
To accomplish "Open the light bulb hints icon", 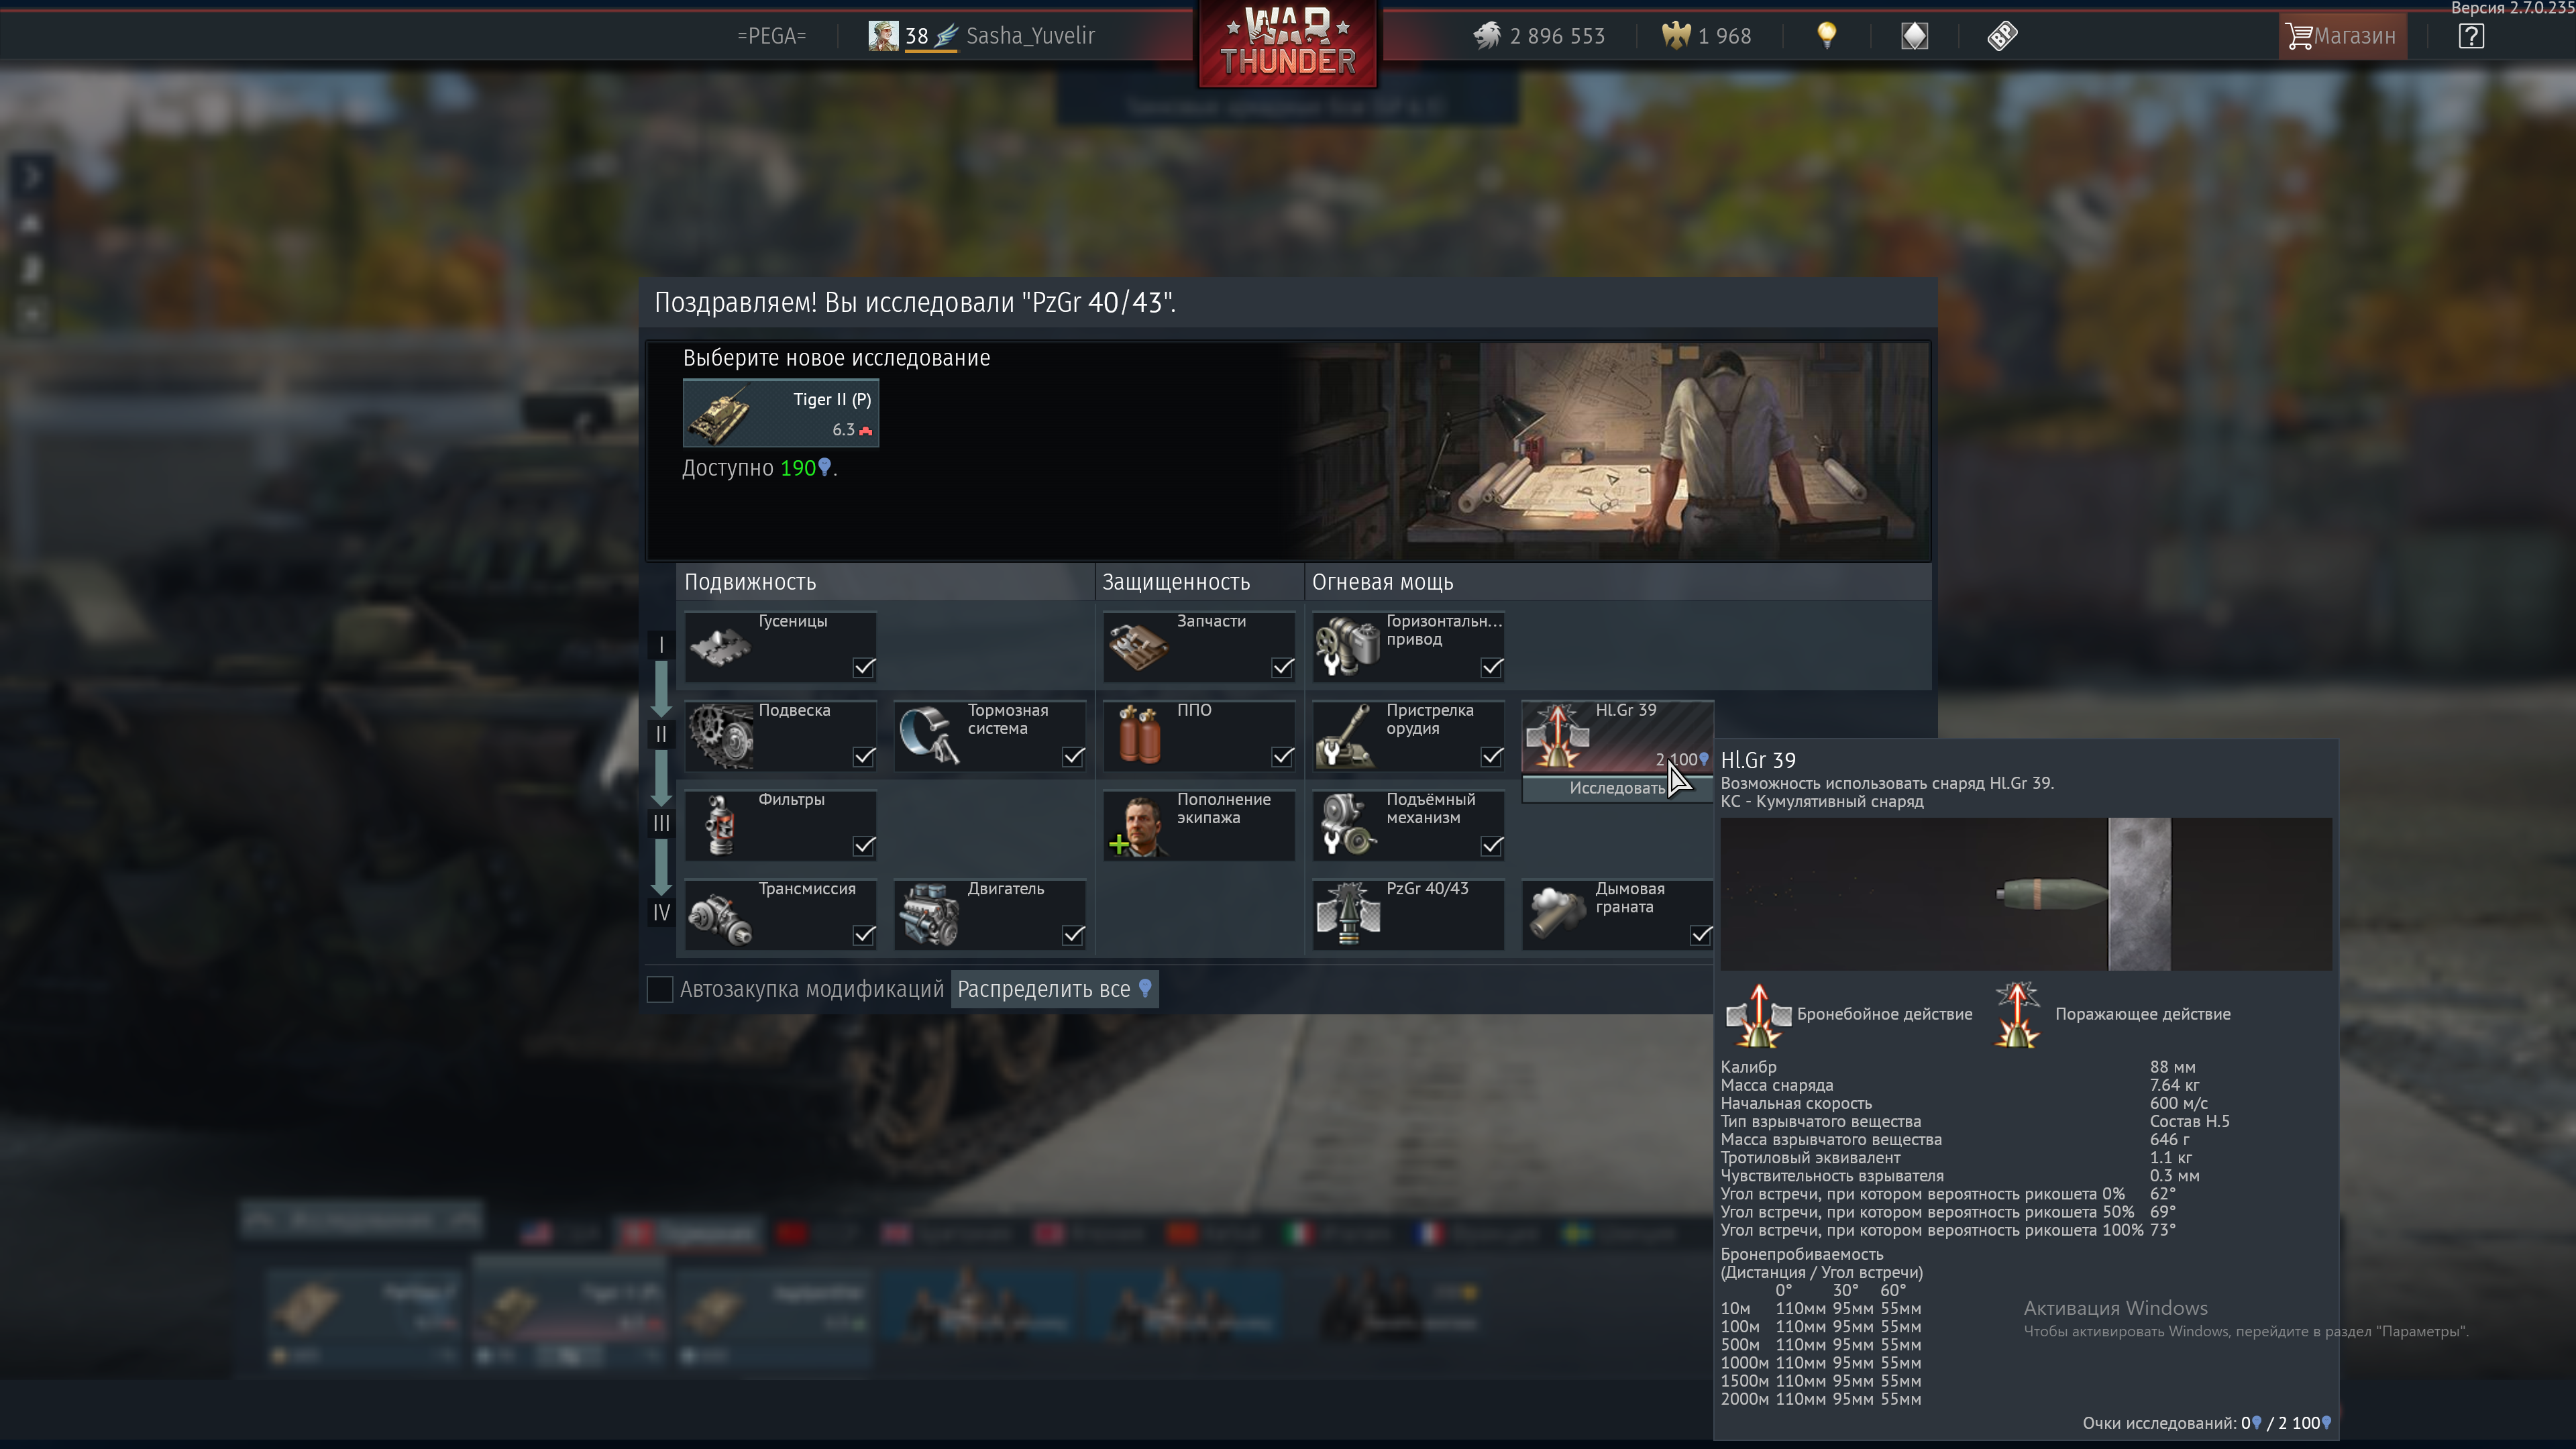I will pyautogui.click(x=1827, y=36).
